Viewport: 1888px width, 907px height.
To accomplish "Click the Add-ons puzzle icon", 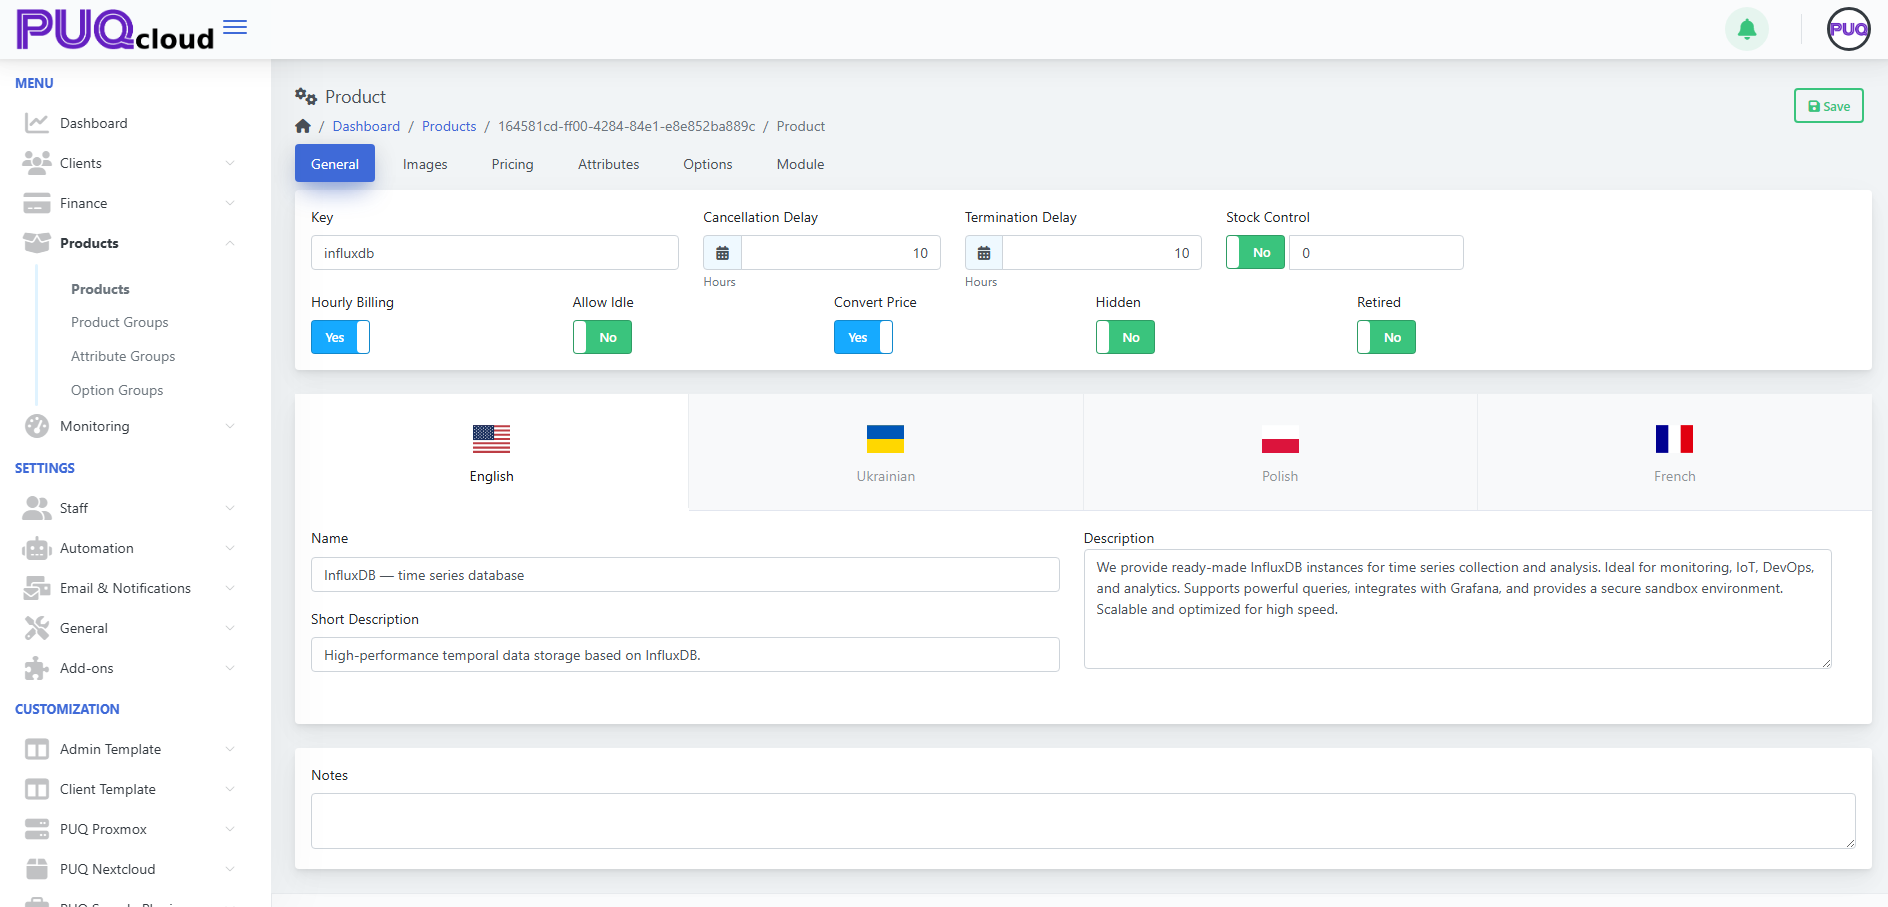I will (x=37, y=668).
